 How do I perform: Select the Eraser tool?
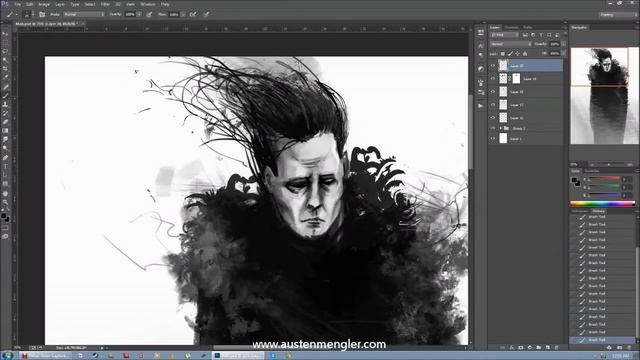point(5,122)
